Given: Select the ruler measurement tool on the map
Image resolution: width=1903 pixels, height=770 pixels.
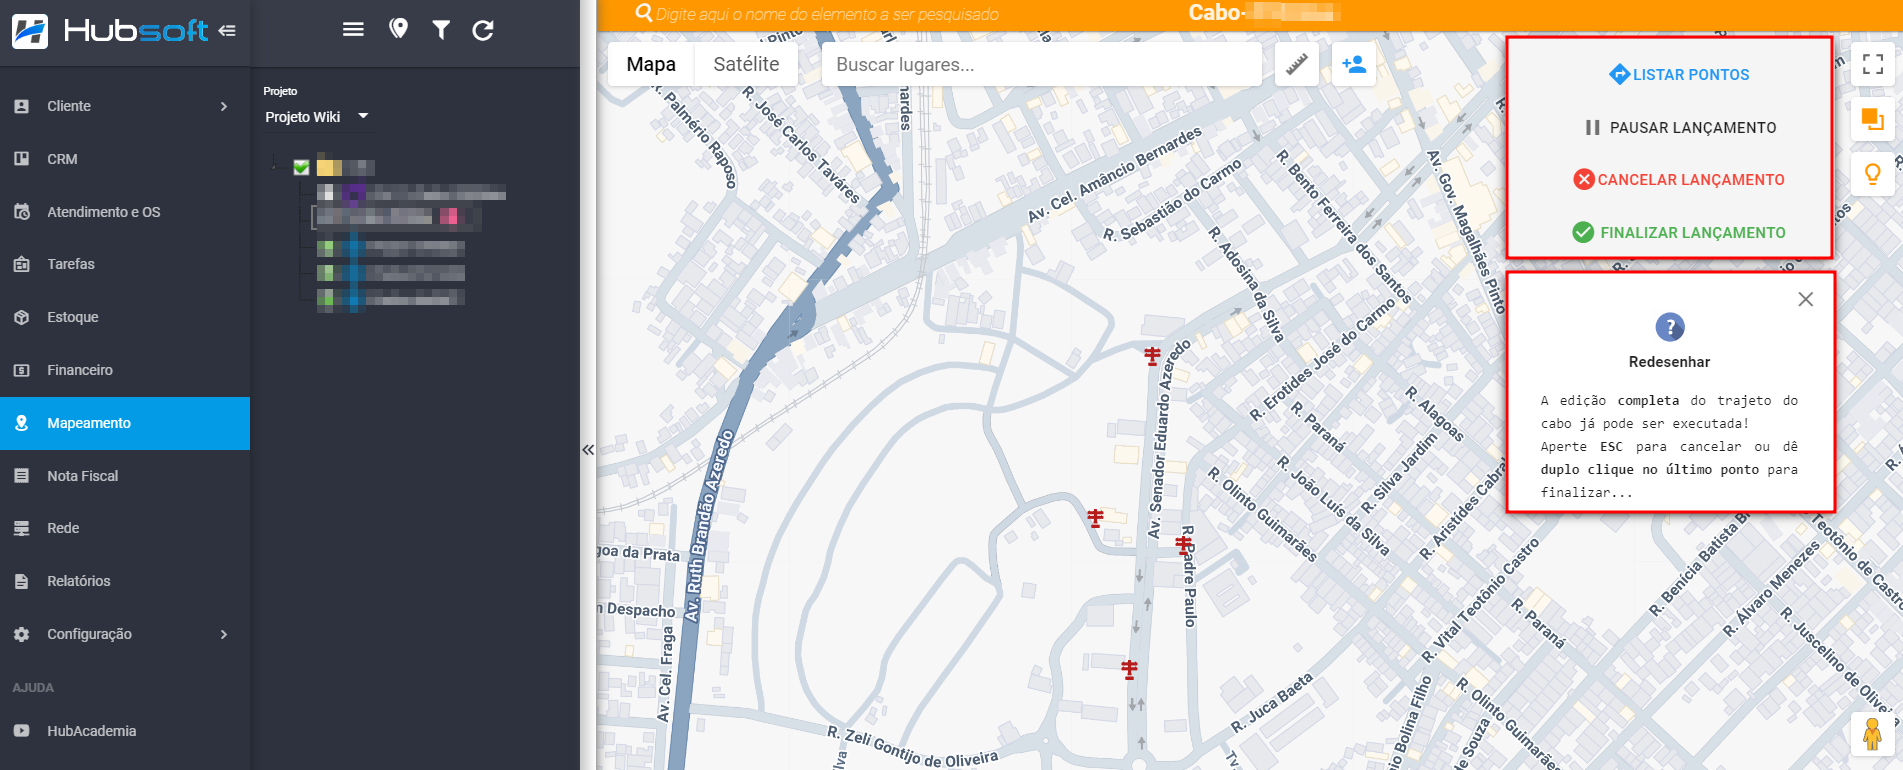Looking at the screenshot, I should (1297, 64).
